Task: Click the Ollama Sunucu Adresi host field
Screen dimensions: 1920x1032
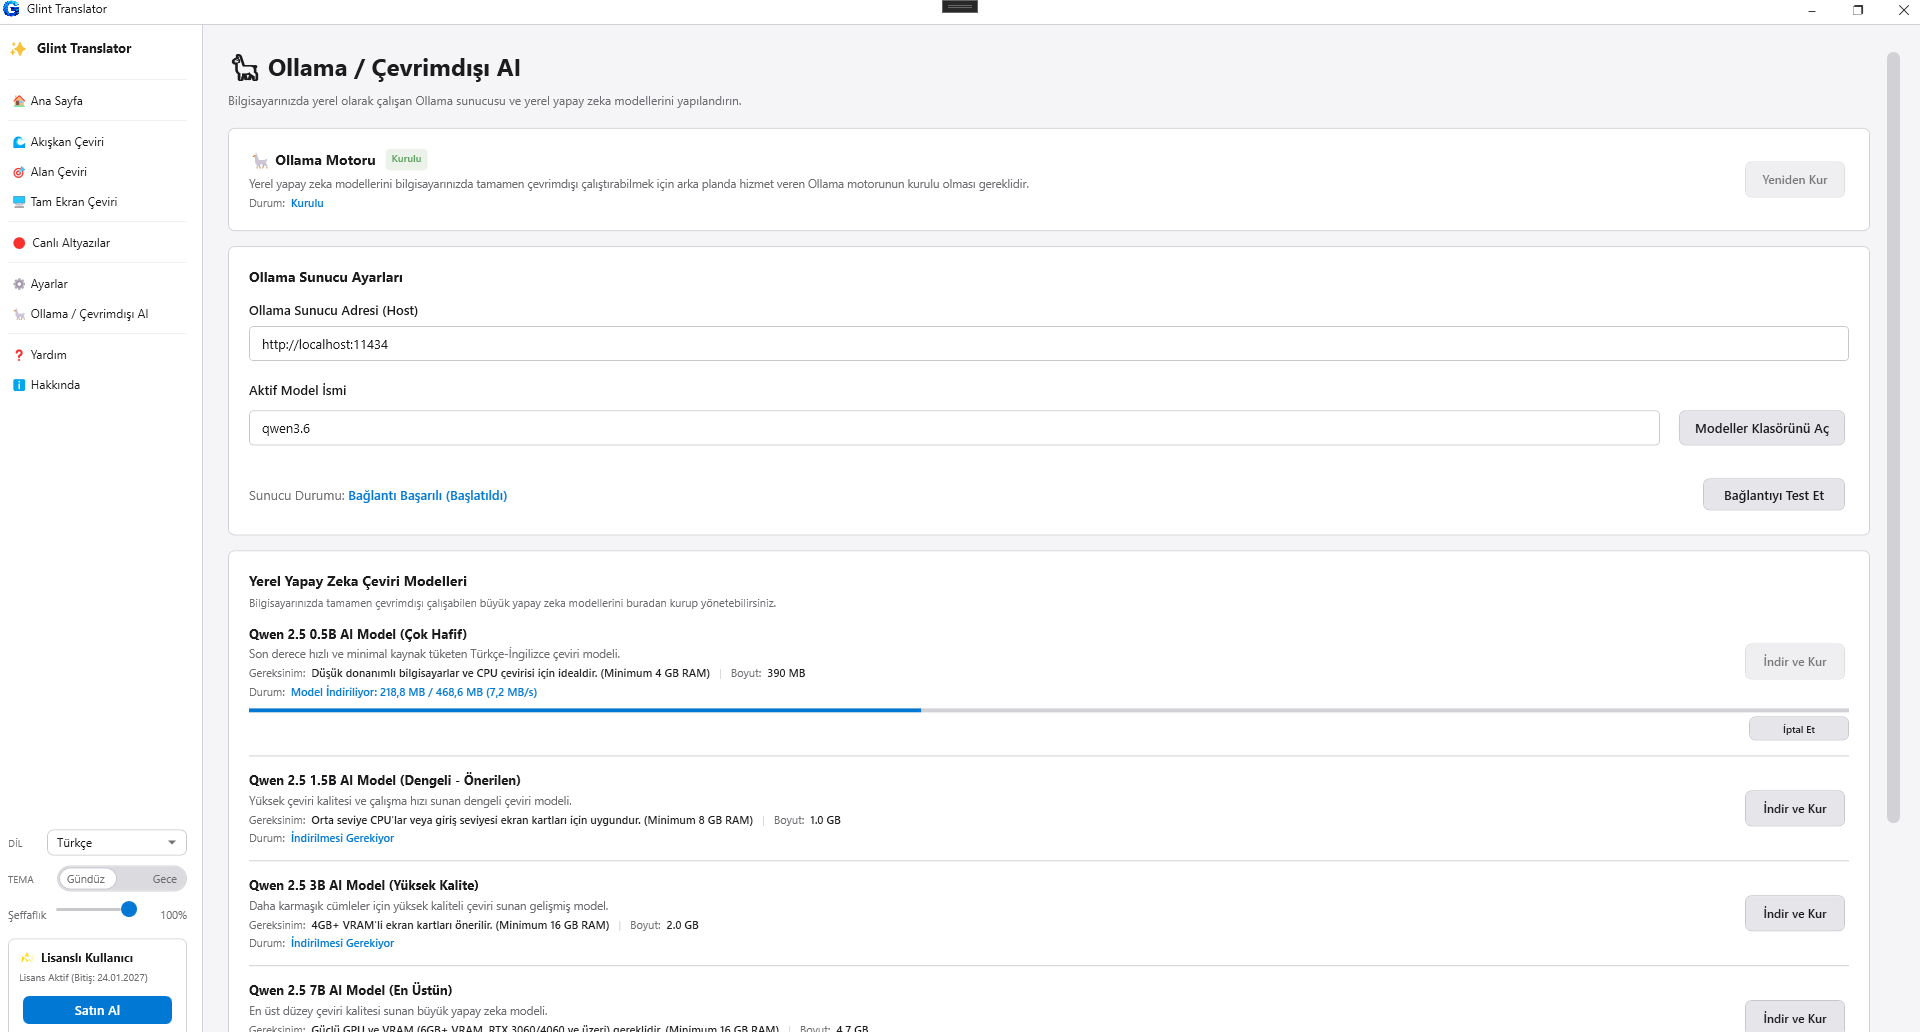Action: [x=1048, y=344]
